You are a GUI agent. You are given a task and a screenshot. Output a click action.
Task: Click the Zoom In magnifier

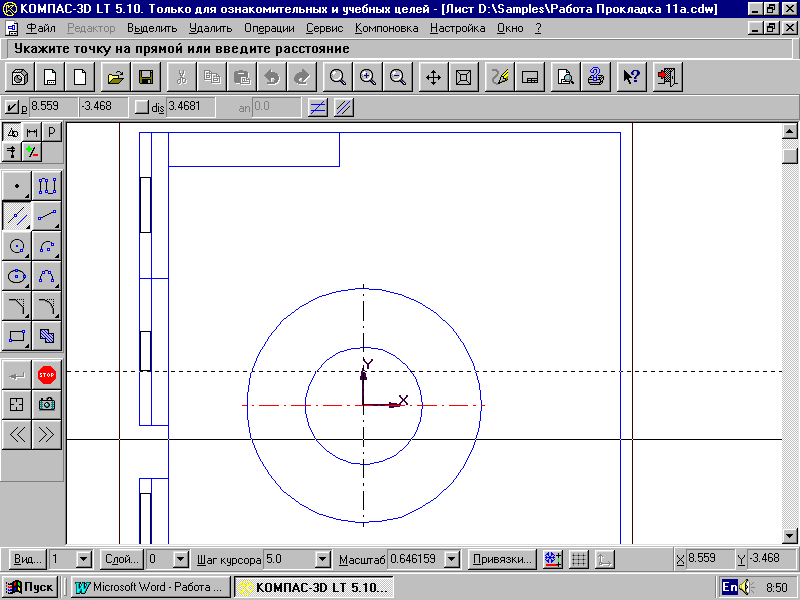pos(368,77)
